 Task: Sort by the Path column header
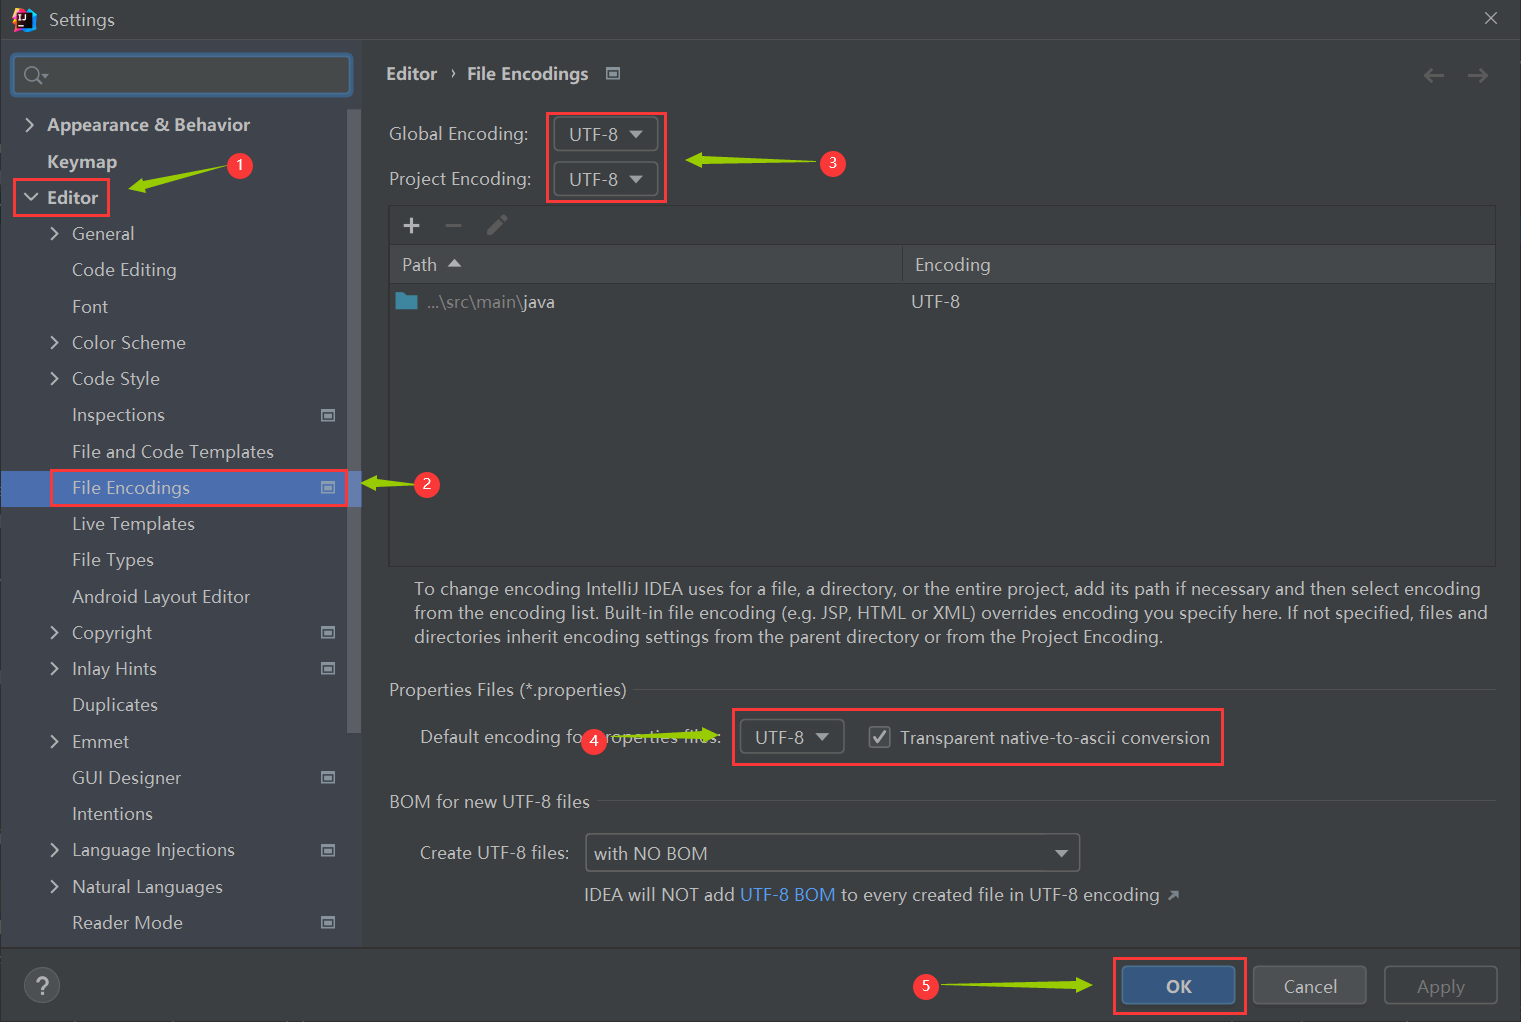tap(646, 264)
